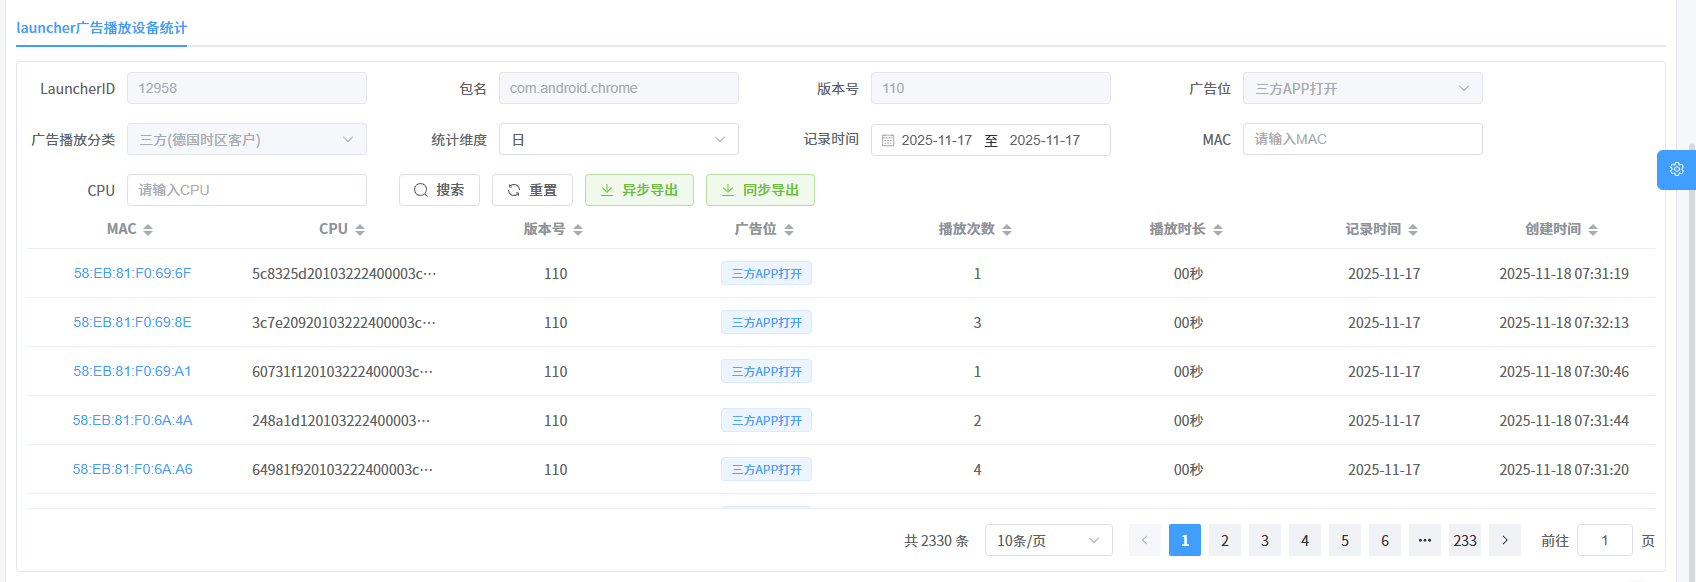Go to page 3

tap(1265, 540)
